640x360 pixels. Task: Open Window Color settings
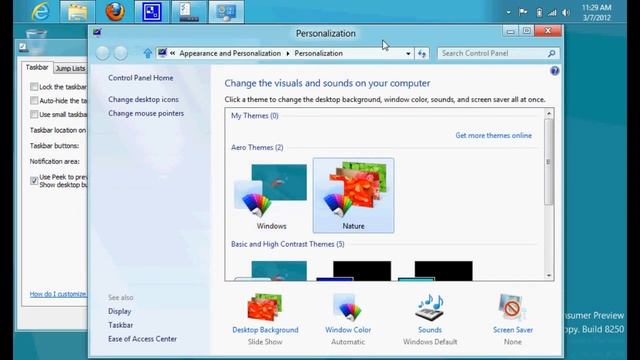click(348, 319)
